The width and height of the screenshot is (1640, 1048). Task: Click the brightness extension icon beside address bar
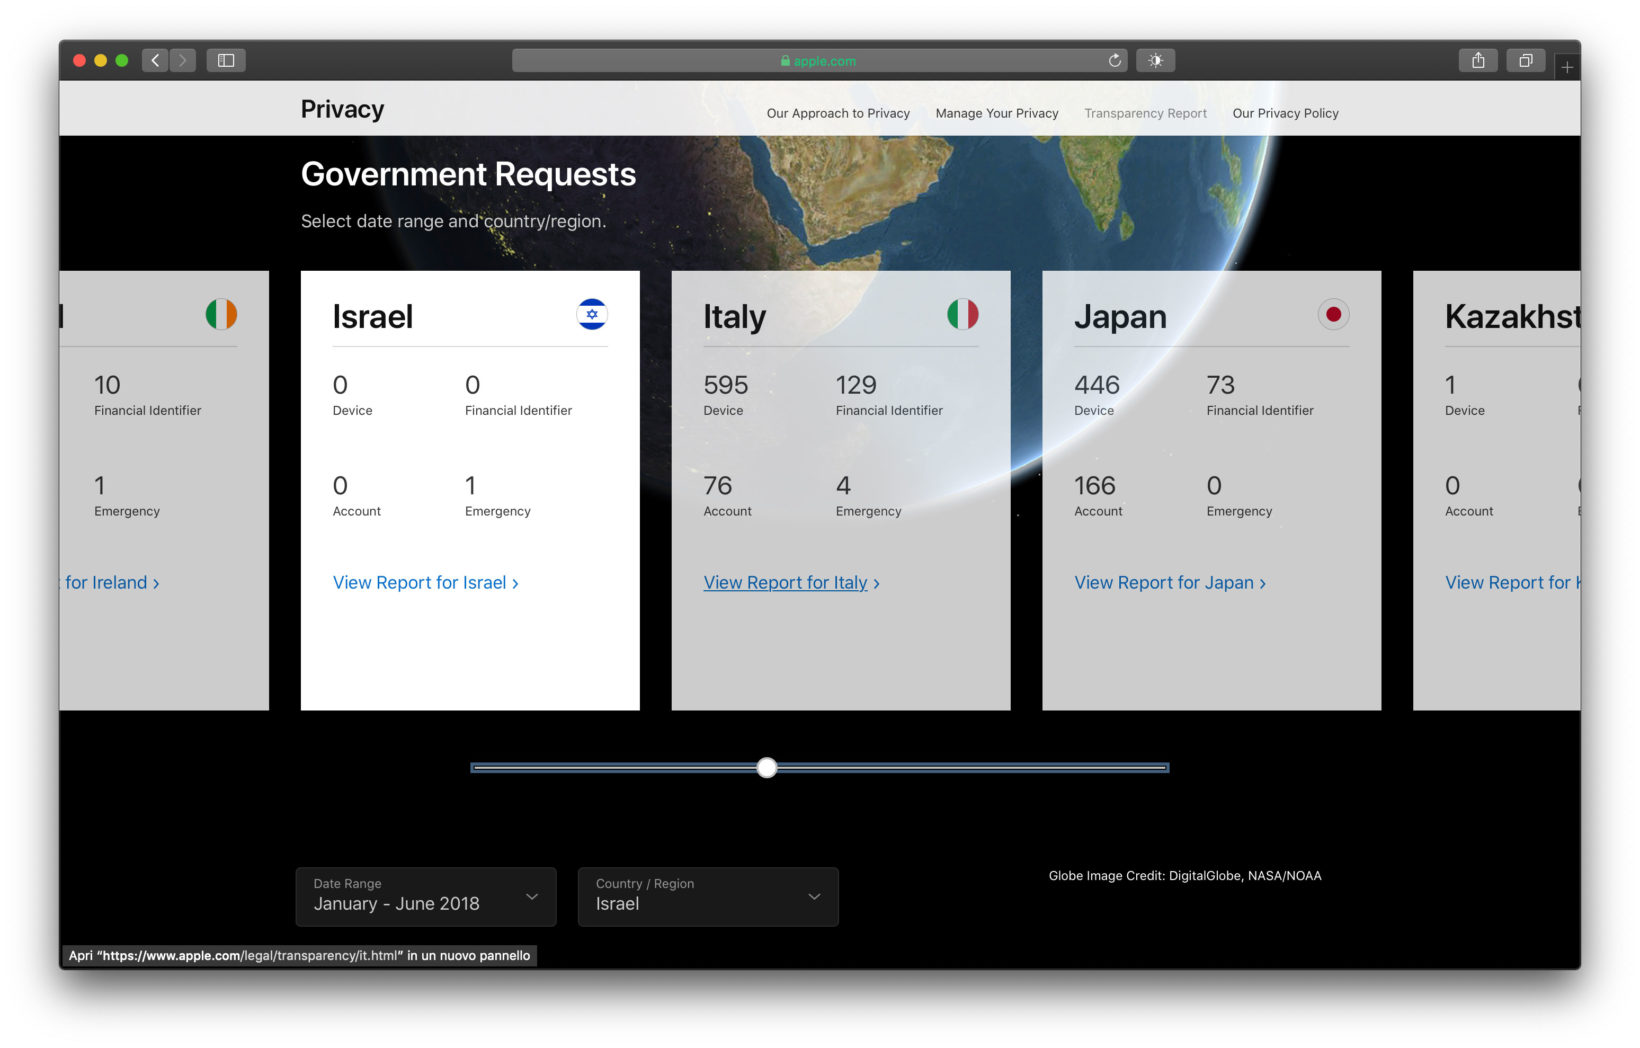pyautogui.click(x=1155, y=61)
